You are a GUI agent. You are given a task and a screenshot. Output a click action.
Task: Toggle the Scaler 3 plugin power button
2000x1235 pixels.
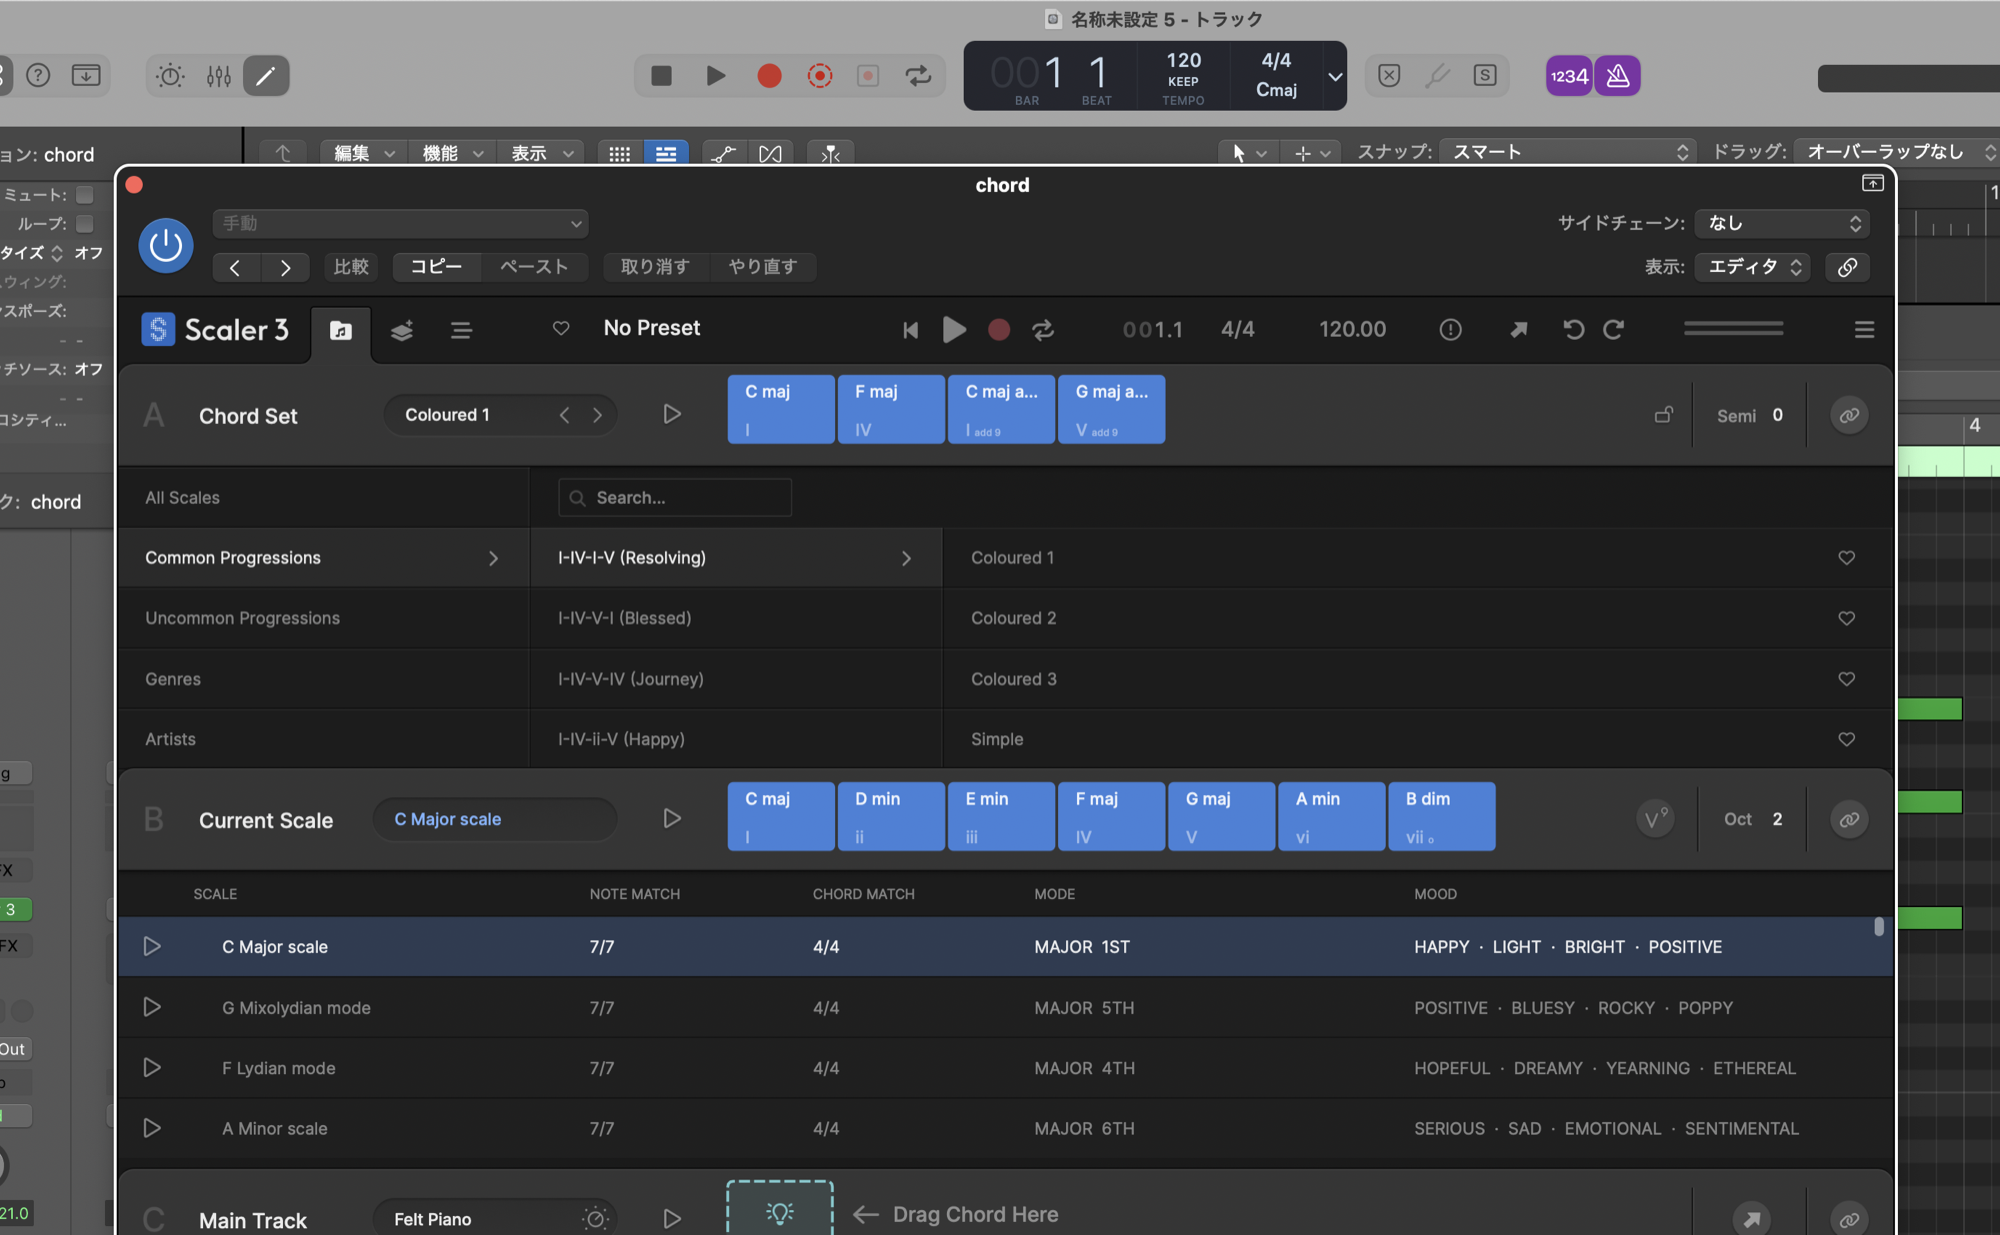166,245
